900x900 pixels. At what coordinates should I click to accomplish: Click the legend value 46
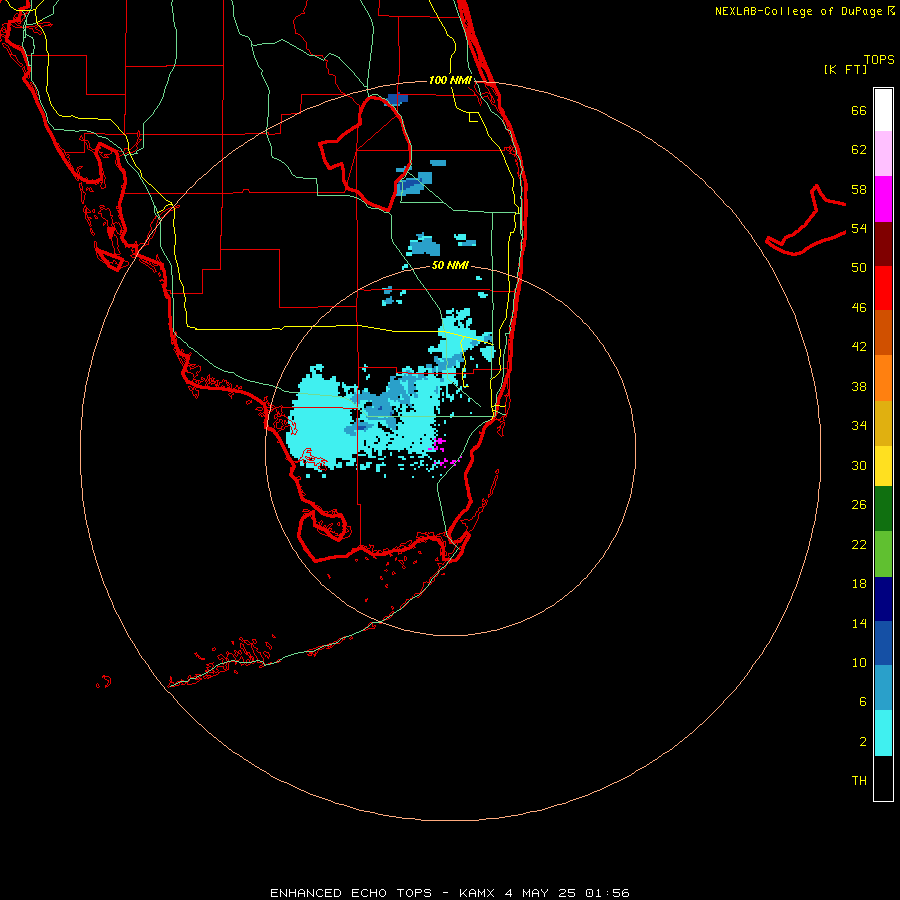(x=859, y=307)
